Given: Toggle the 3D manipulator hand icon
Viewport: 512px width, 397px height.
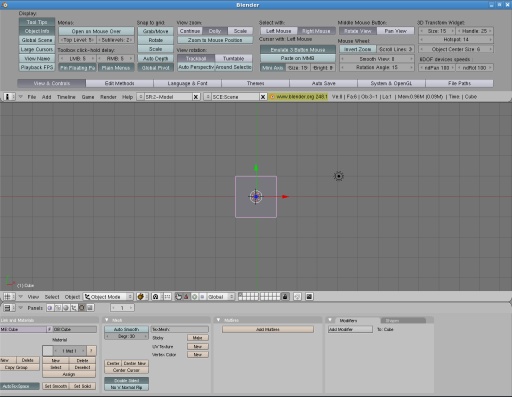Looking at the screenshot, I should pyautogui.click(x=179, y=297).
